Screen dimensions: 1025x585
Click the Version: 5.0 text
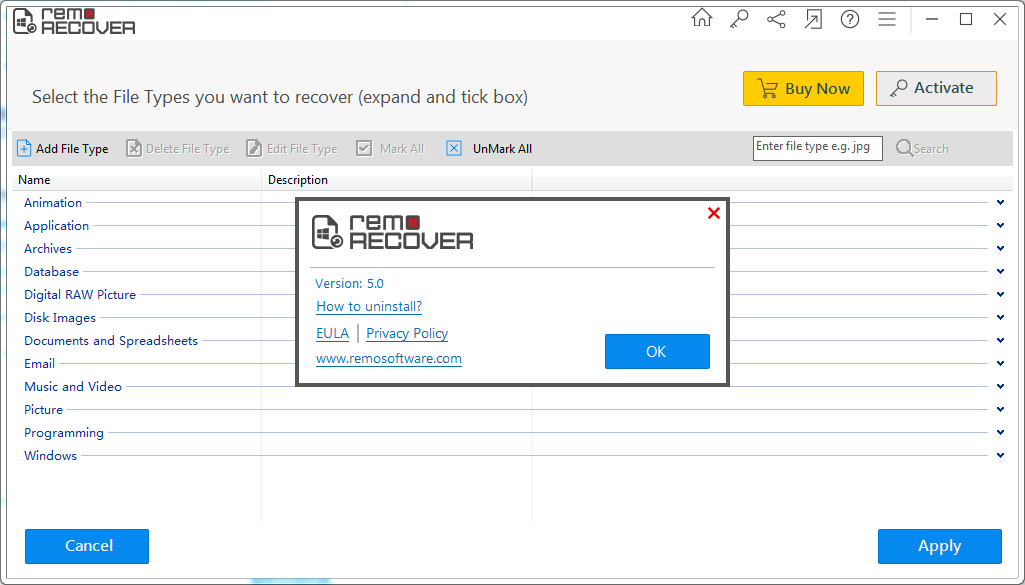click(x=349, y=284)
